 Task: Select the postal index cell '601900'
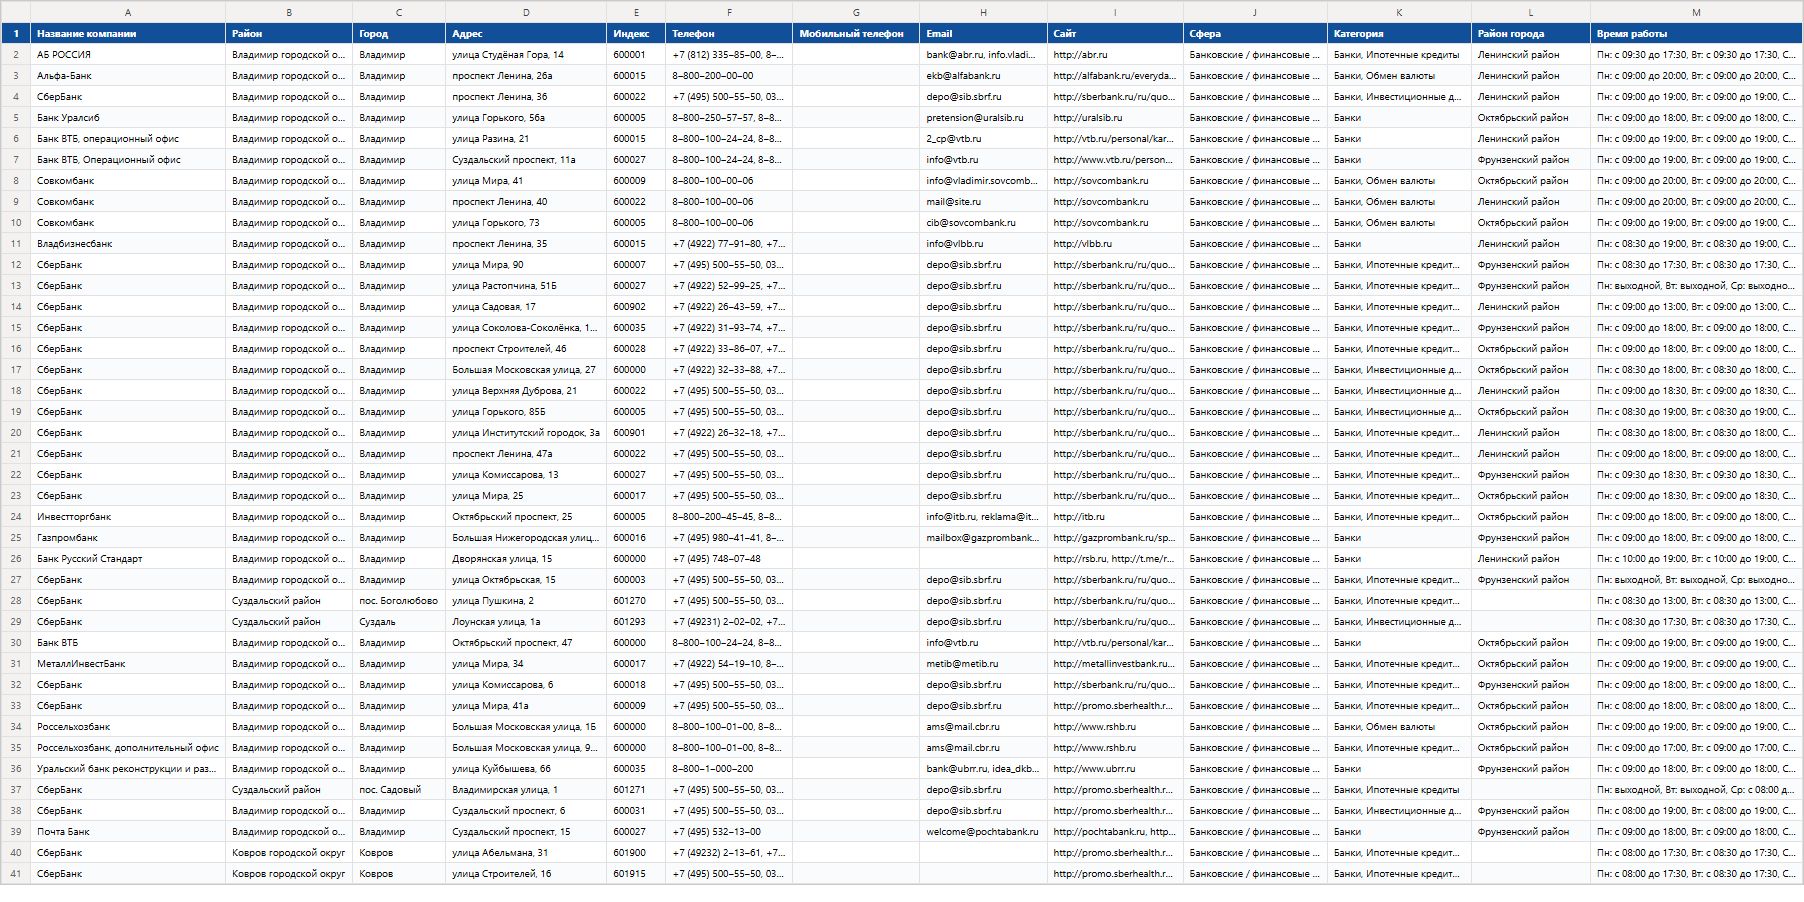(x=636, y=853)
